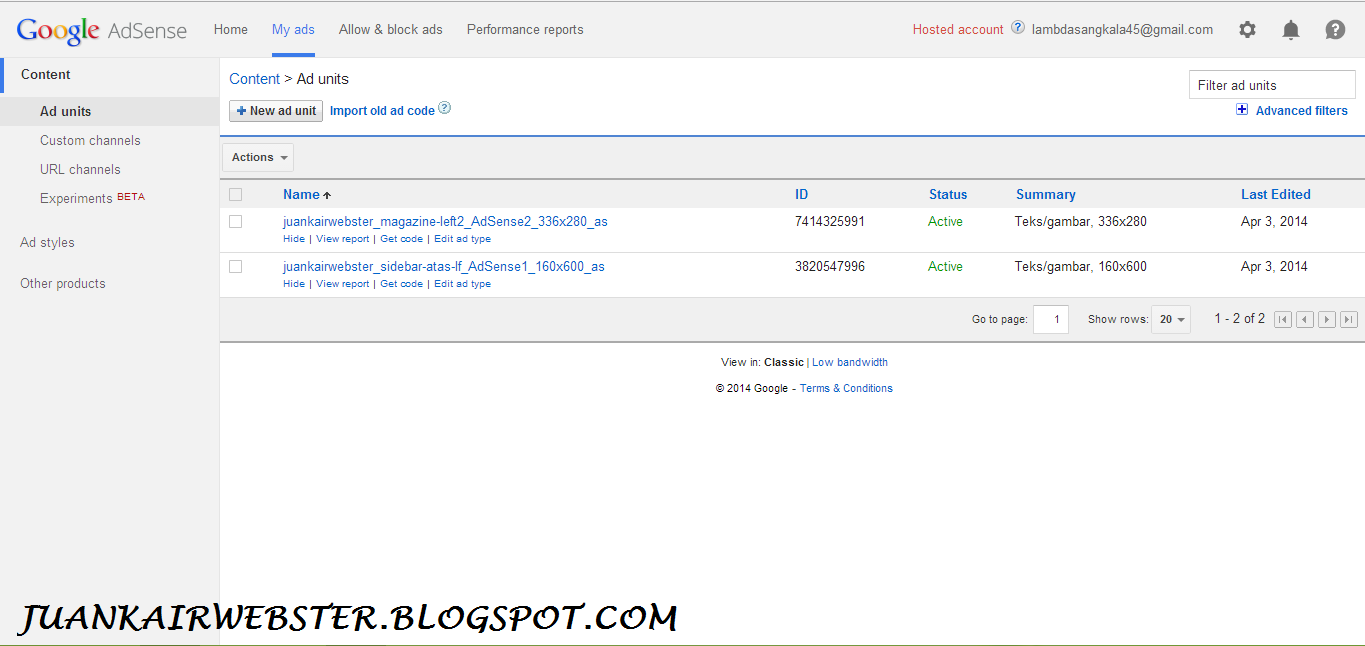
Task: Open the Home tab
Action: pyautogui.click(x=231, y=29)
